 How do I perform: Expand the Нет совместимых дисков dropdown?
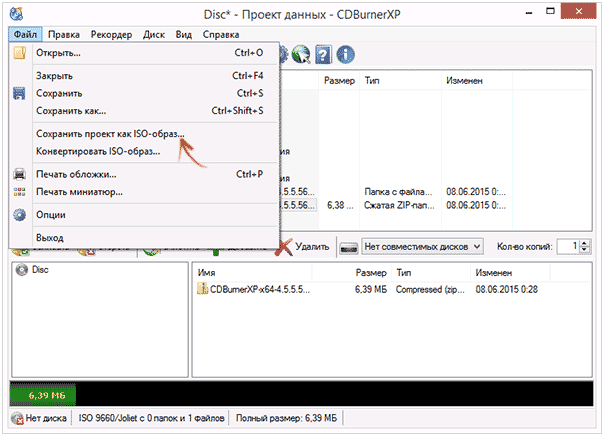(422, 247)
